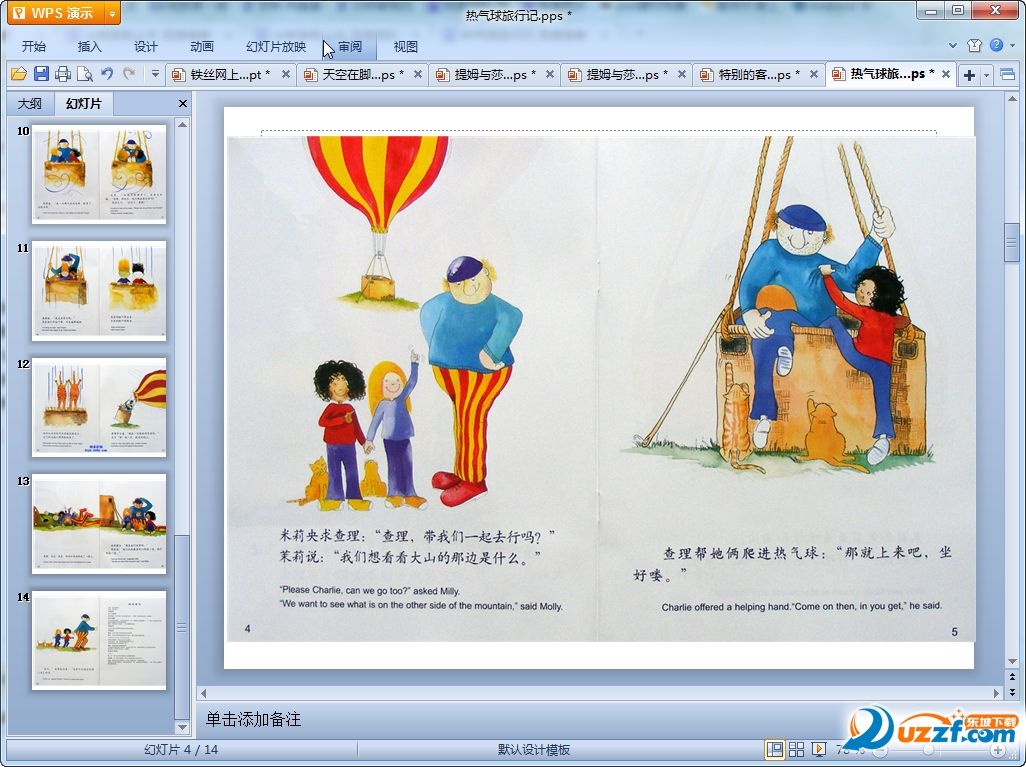Open the WPS 演示 application menu button

click(55, 12)
